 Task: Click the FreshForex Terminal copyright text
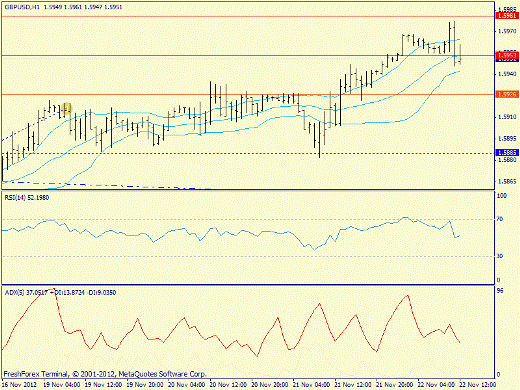click(x=105, y=374)
